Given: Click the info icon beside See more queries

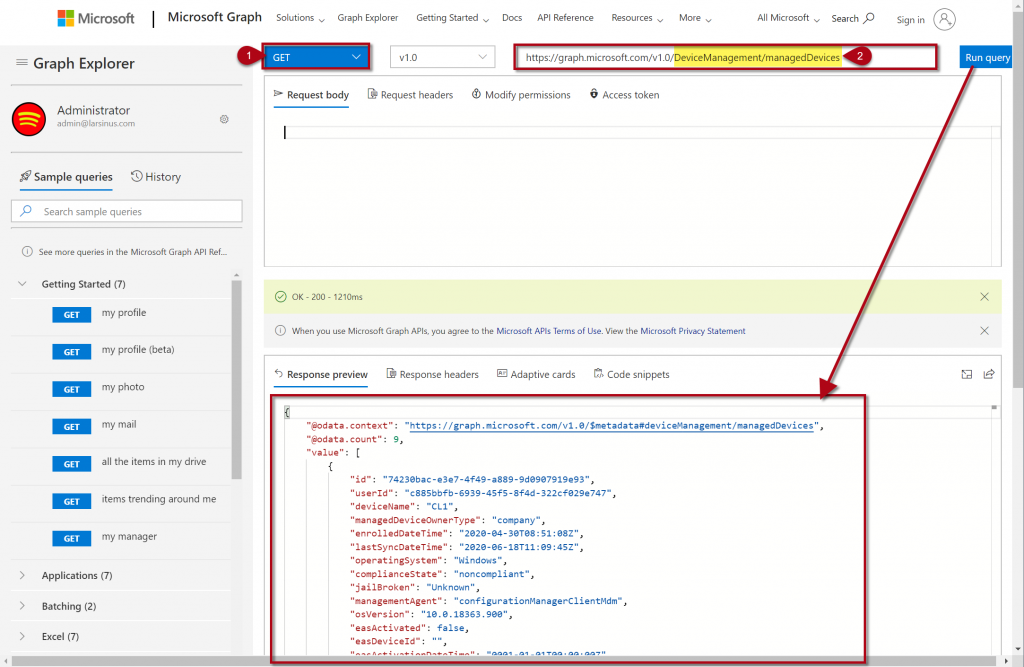Looking at the screenshot, I should (27, 252).
